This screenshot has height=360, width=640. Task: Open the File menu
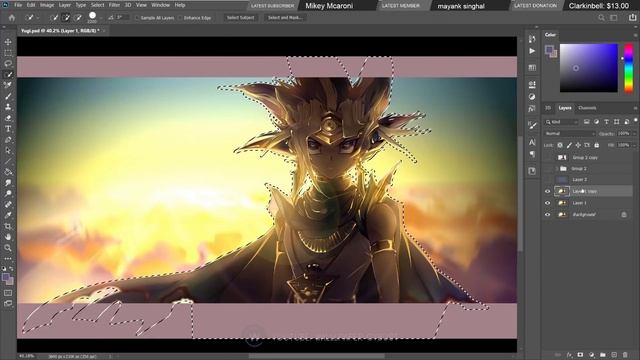pyautogui.click(x=18, y=5)
